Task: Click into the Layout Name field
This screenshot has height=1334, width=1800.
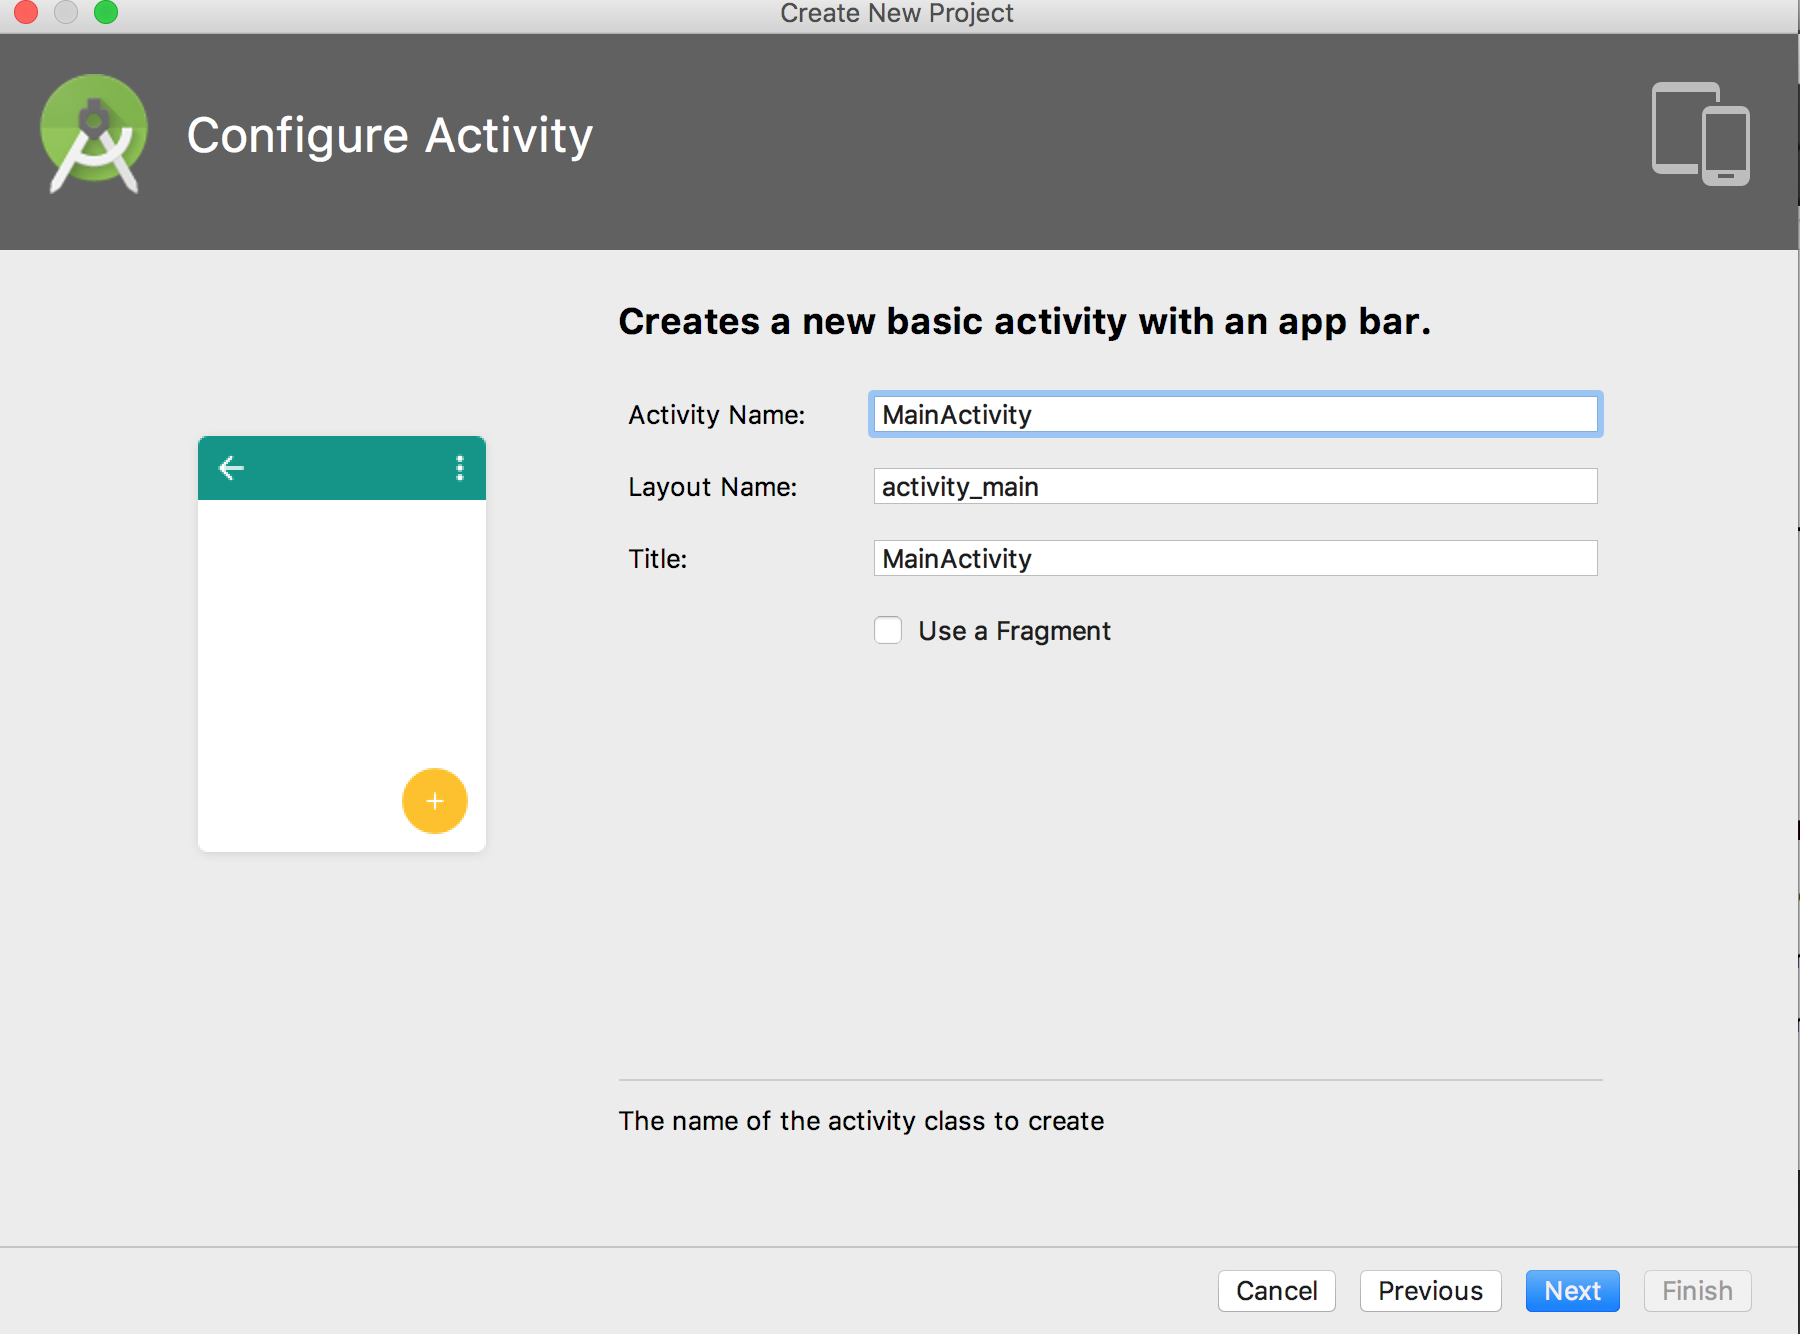Action: point(1235,486)
